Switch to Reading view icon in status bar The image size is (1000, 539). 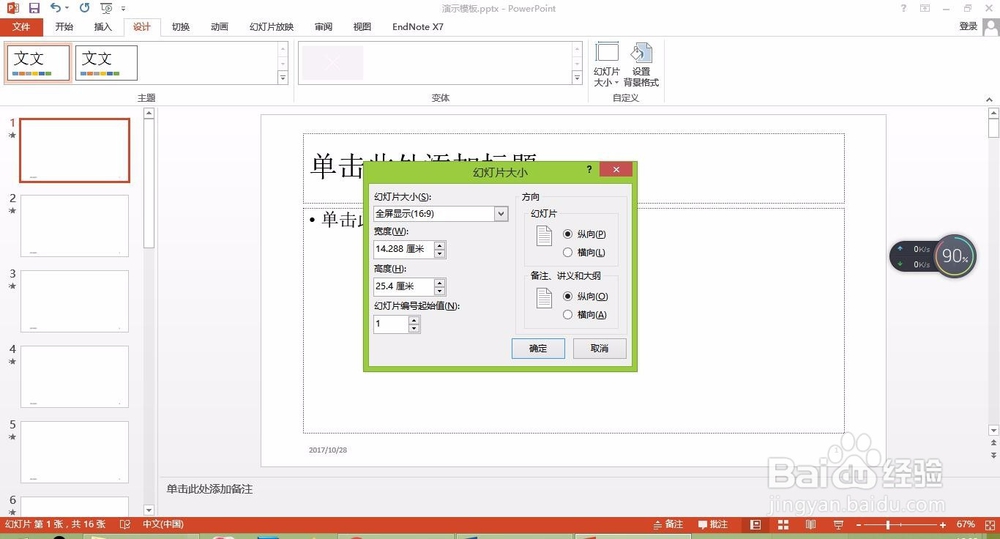pyautogui.click(x=811, y=524)
